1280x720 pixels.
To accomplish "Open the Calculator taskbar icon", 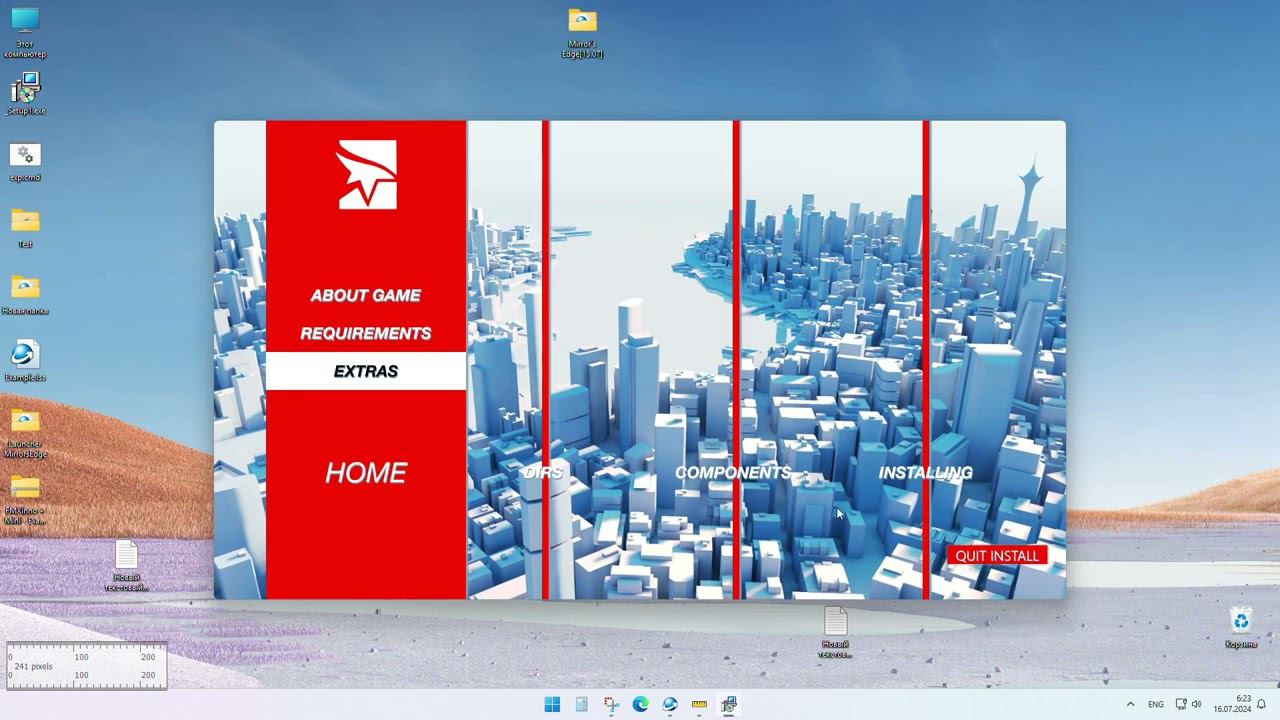I will click(581, 704).
